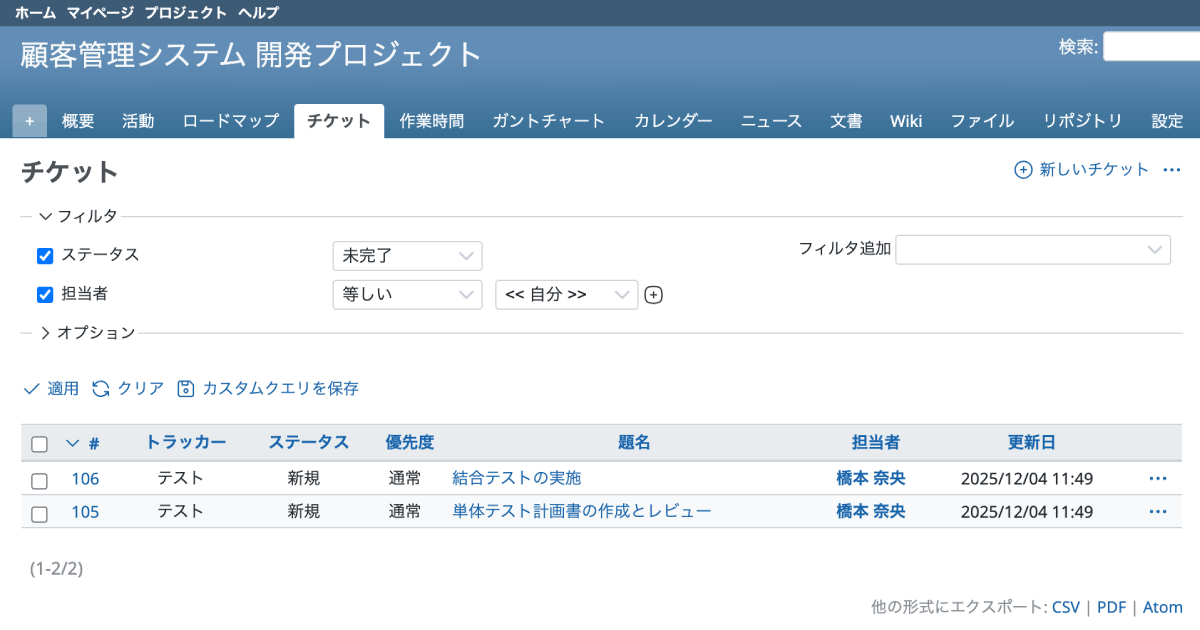Open actions menu for ticket 106 row
This screenshot has width=1200, height=630.
point(1158,478)
